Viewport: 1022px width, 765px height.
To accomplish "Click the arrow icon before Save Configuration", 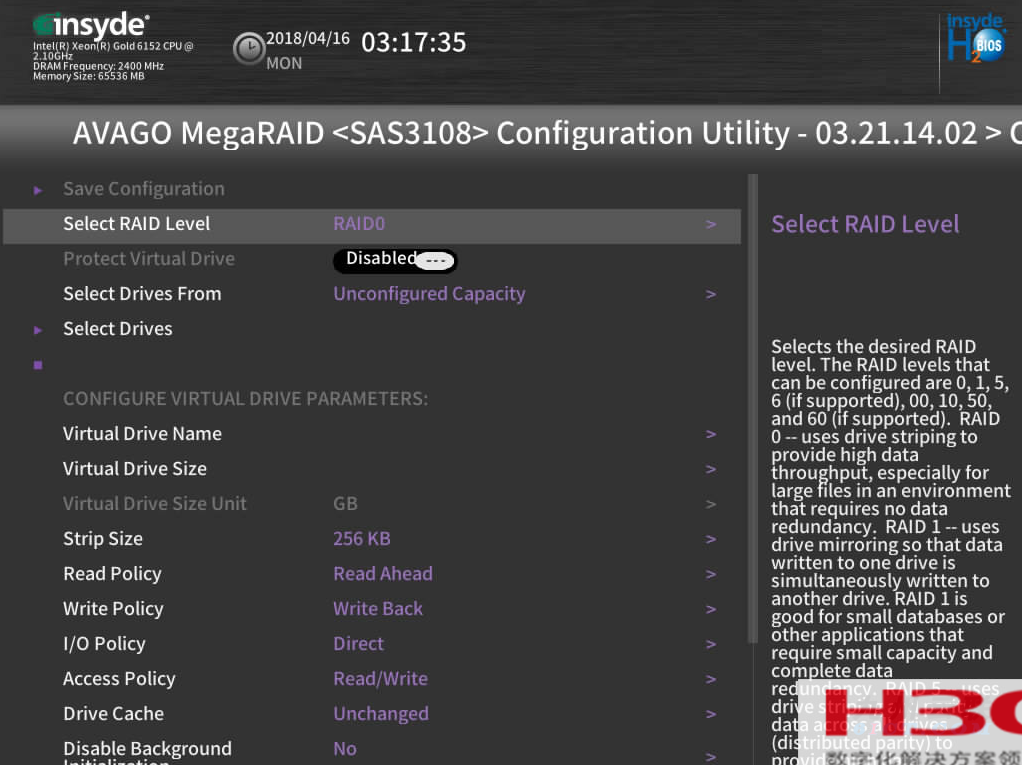I will [38, 190].
